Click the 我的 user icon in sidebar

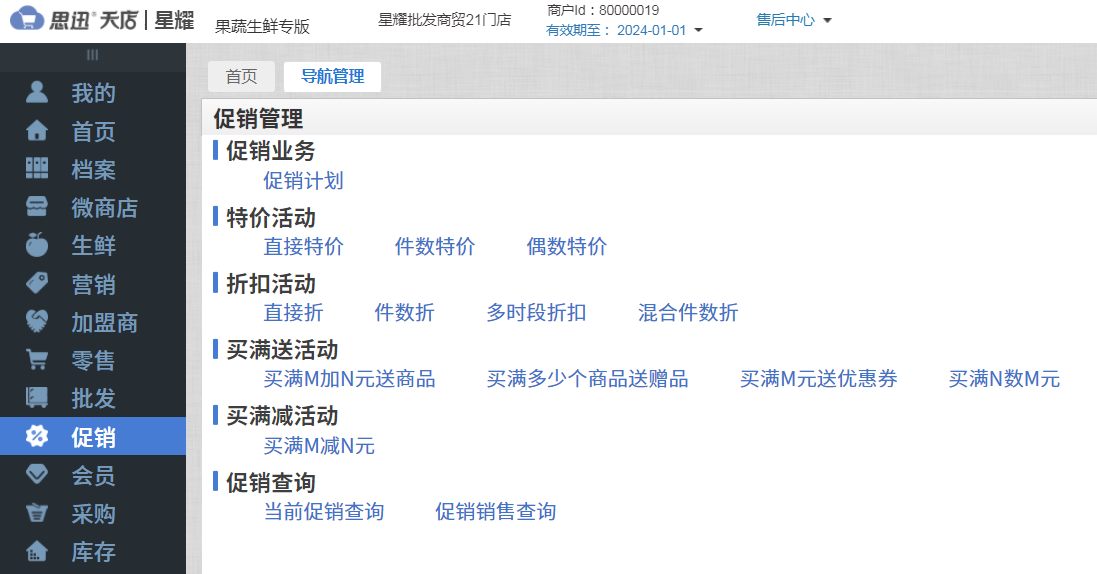tap(37, 92)
